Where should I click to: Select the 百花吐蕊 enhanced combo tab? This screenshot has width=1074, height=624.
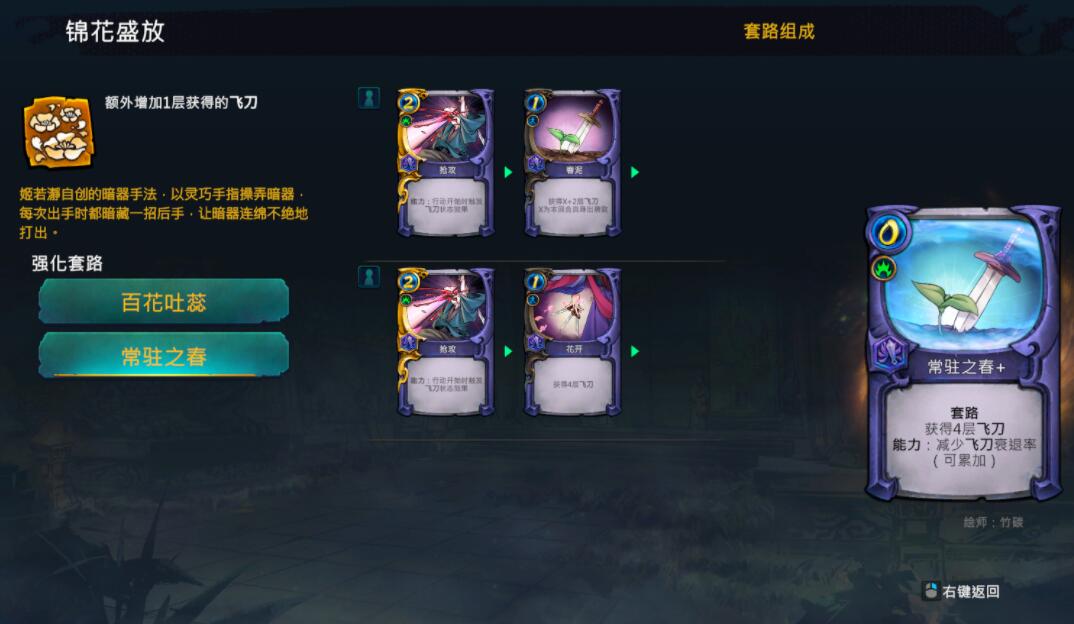pos(164,301)
